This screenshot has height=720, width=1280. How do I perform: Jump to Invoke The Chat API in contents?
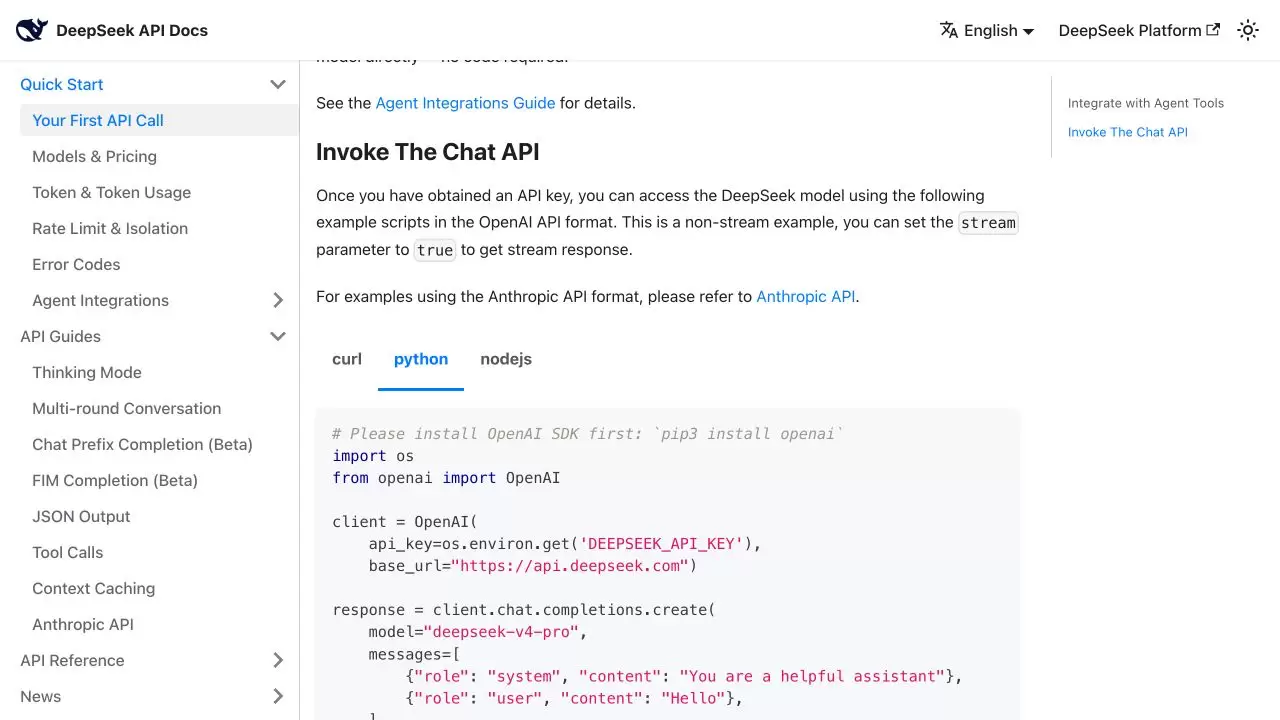tap(1128, 132)
